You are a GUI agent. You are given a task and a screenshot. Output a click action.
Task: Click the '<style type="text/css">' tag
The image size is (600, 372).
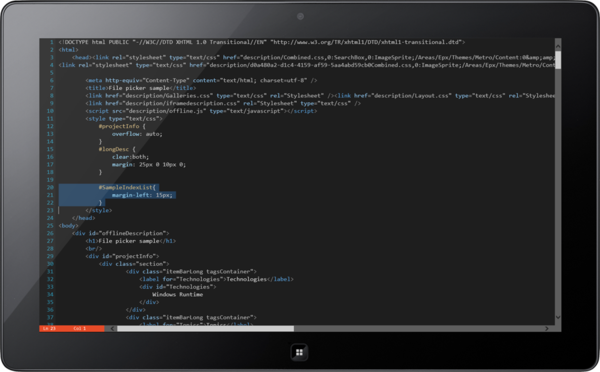[x=124, y=119]
